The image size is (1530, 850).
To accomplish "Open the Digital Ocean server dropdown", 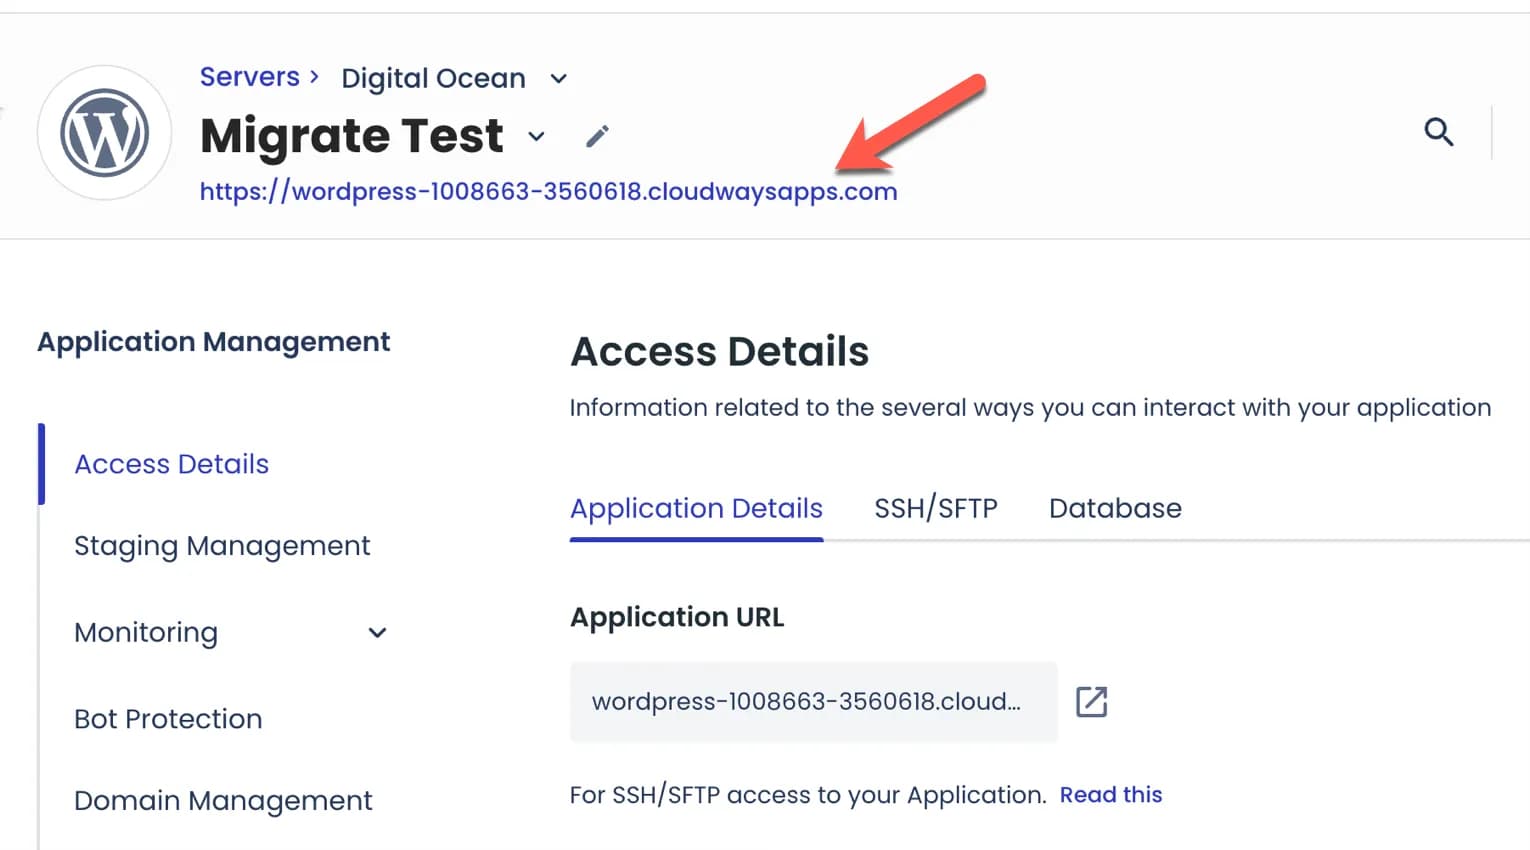I will (558, 78).
